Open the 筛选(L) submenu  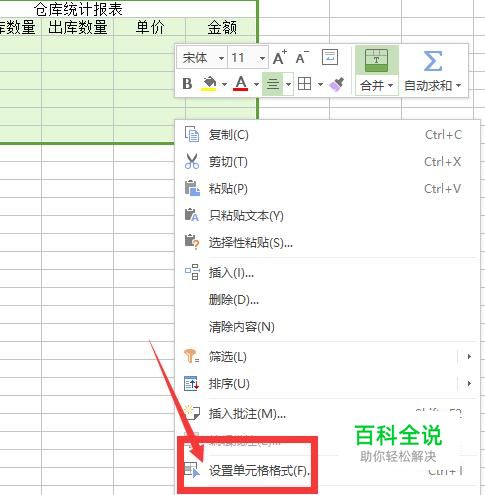[327, 357]
